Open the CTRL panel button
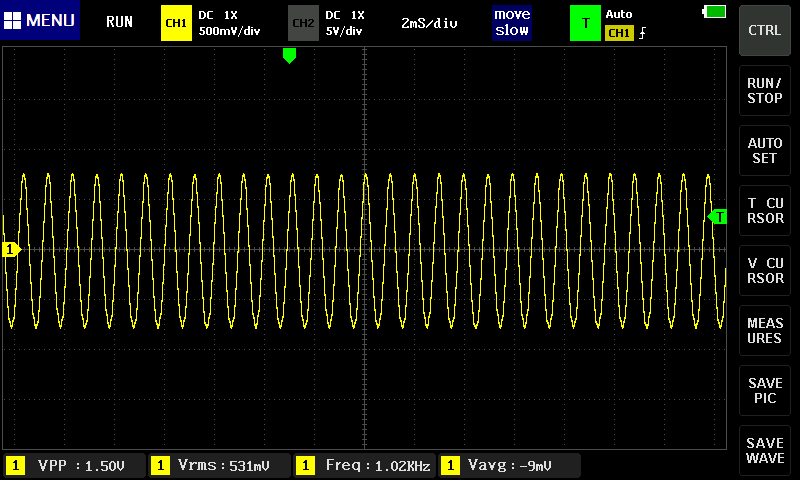Screen dimensions: 800x480 point(764,30)
